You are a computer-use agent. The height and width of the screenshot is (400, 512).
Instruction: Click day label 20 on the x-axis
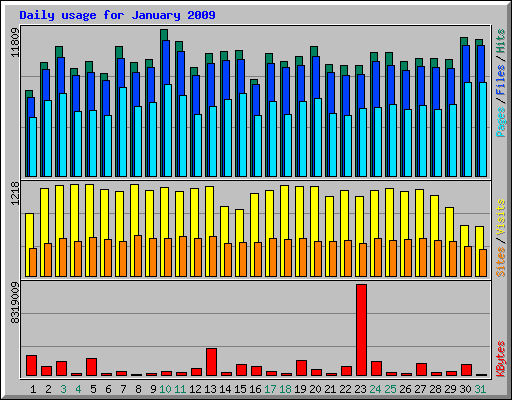(315, 389)
